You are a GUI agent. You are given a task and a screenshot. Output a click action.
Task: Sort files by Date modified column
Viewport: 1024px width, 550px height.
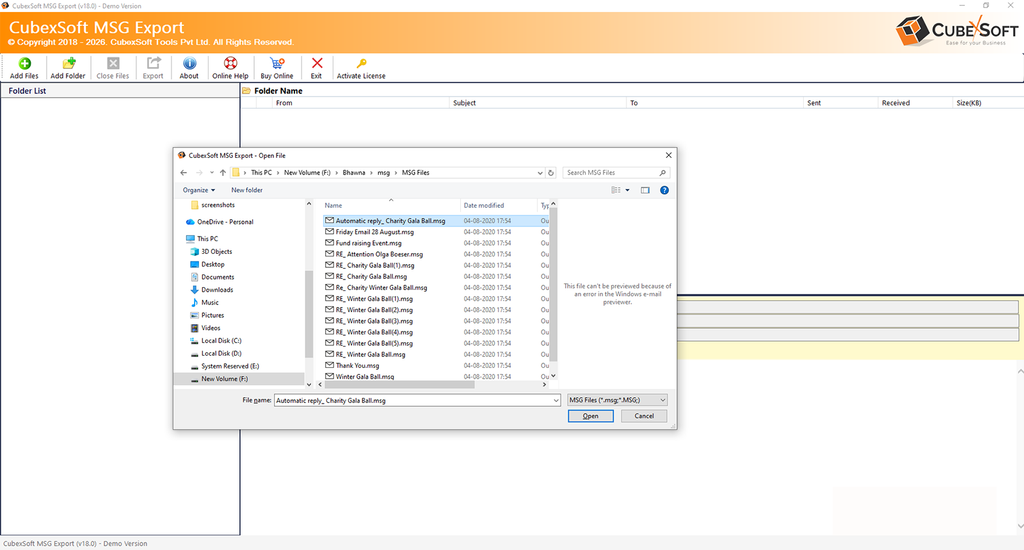[x=499, y=205]
